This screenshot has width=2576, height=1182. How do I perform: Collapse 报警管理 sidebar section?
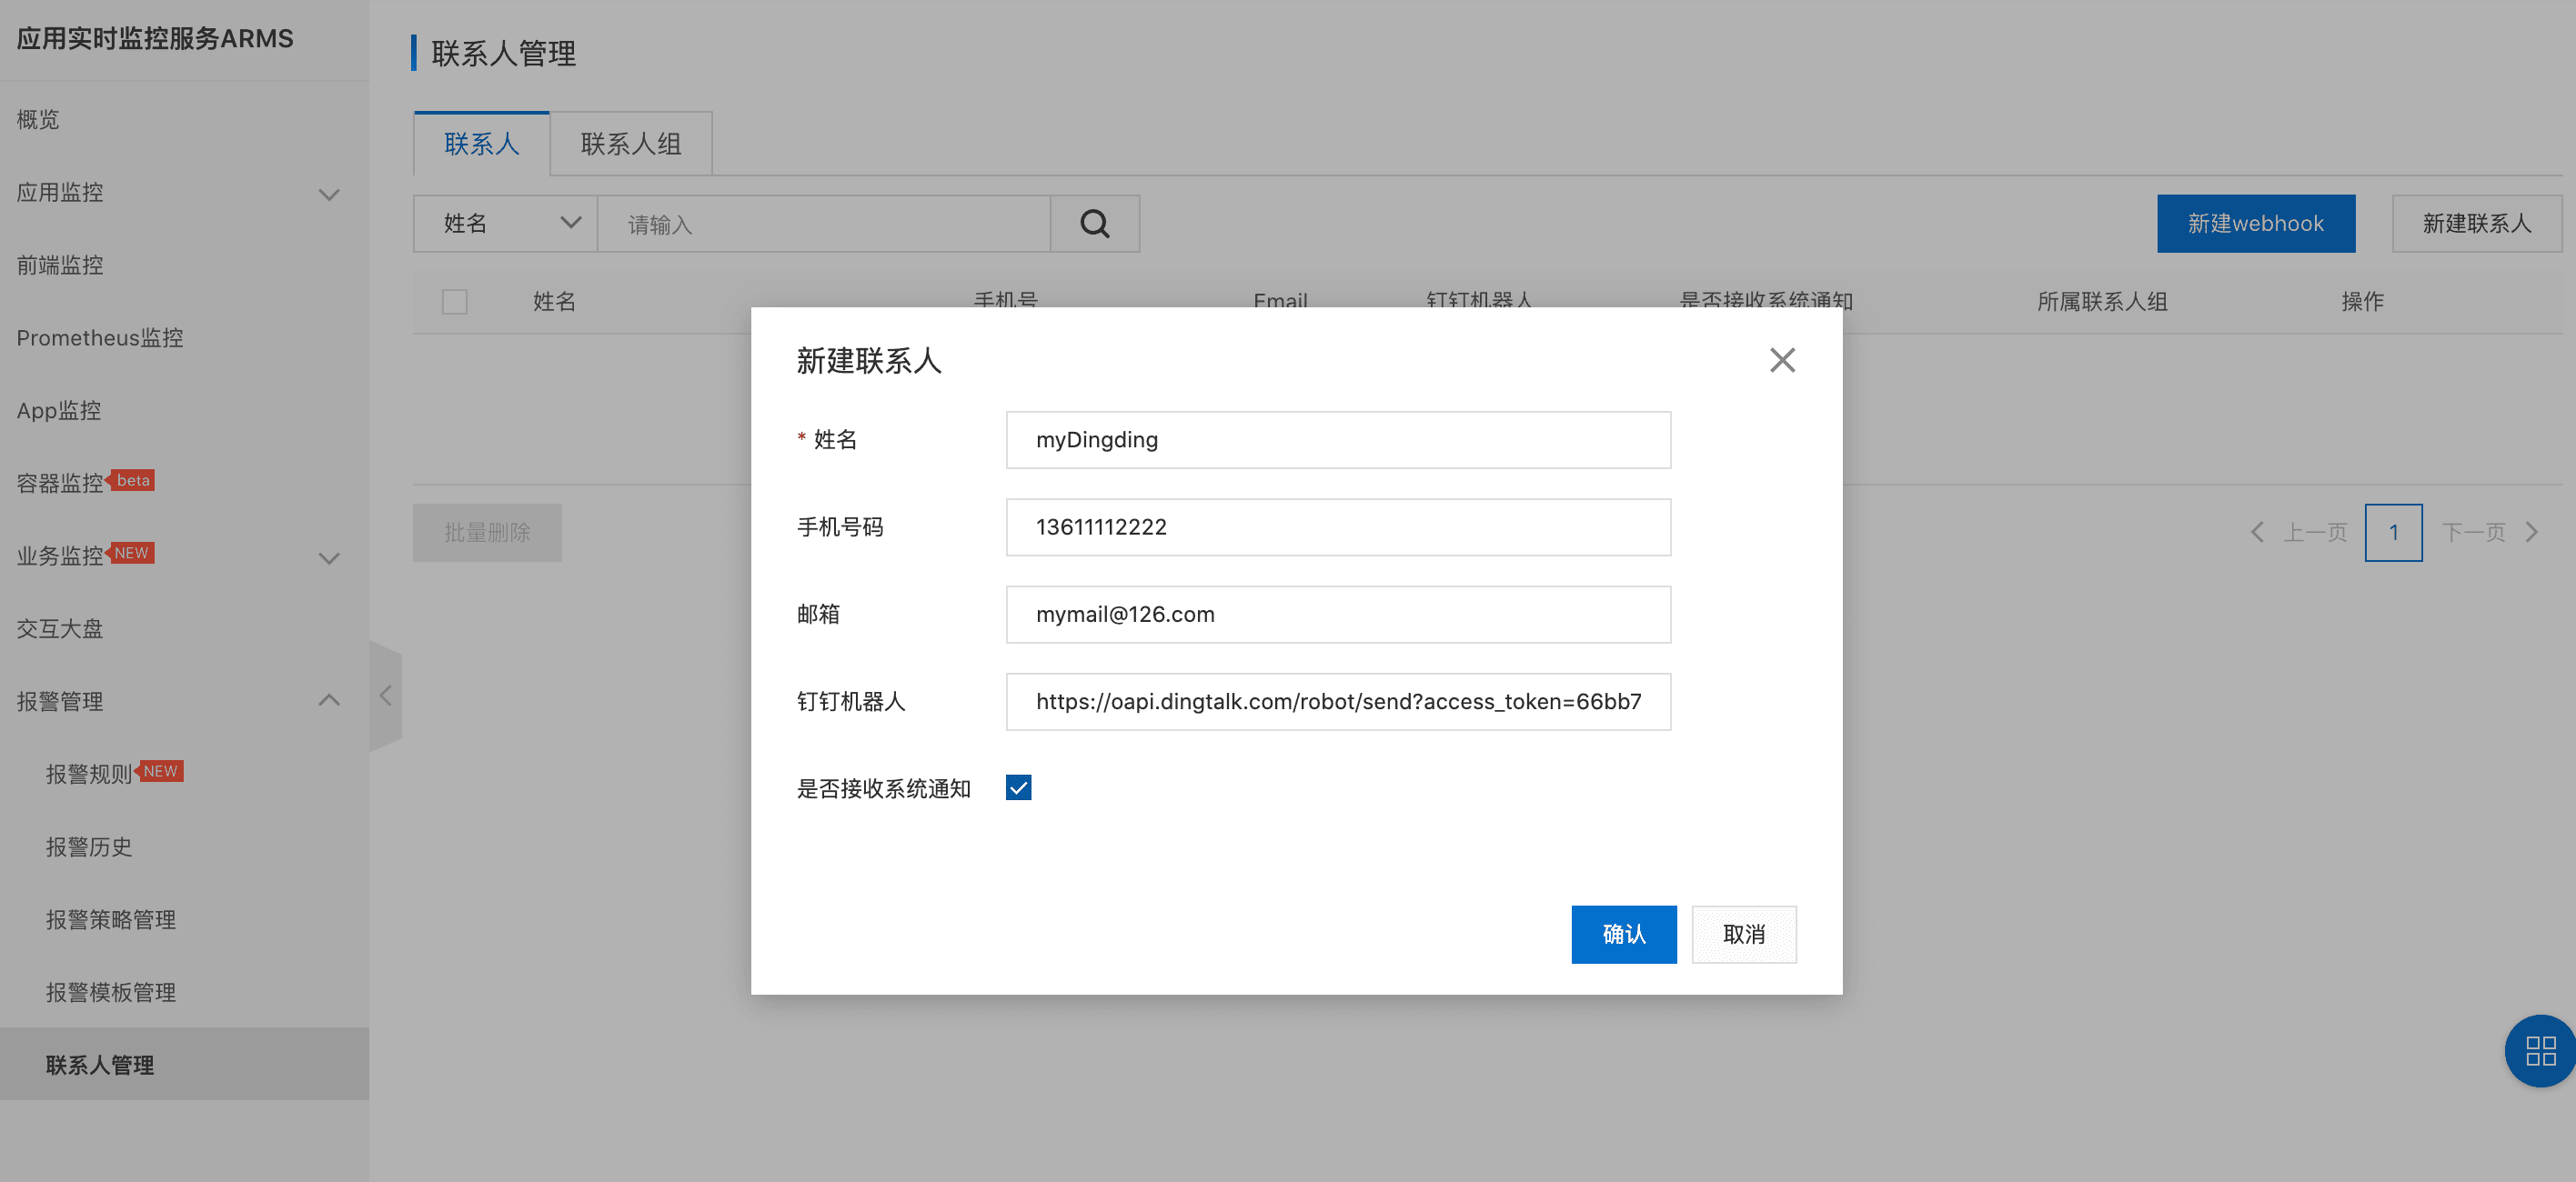pos(328,700)
